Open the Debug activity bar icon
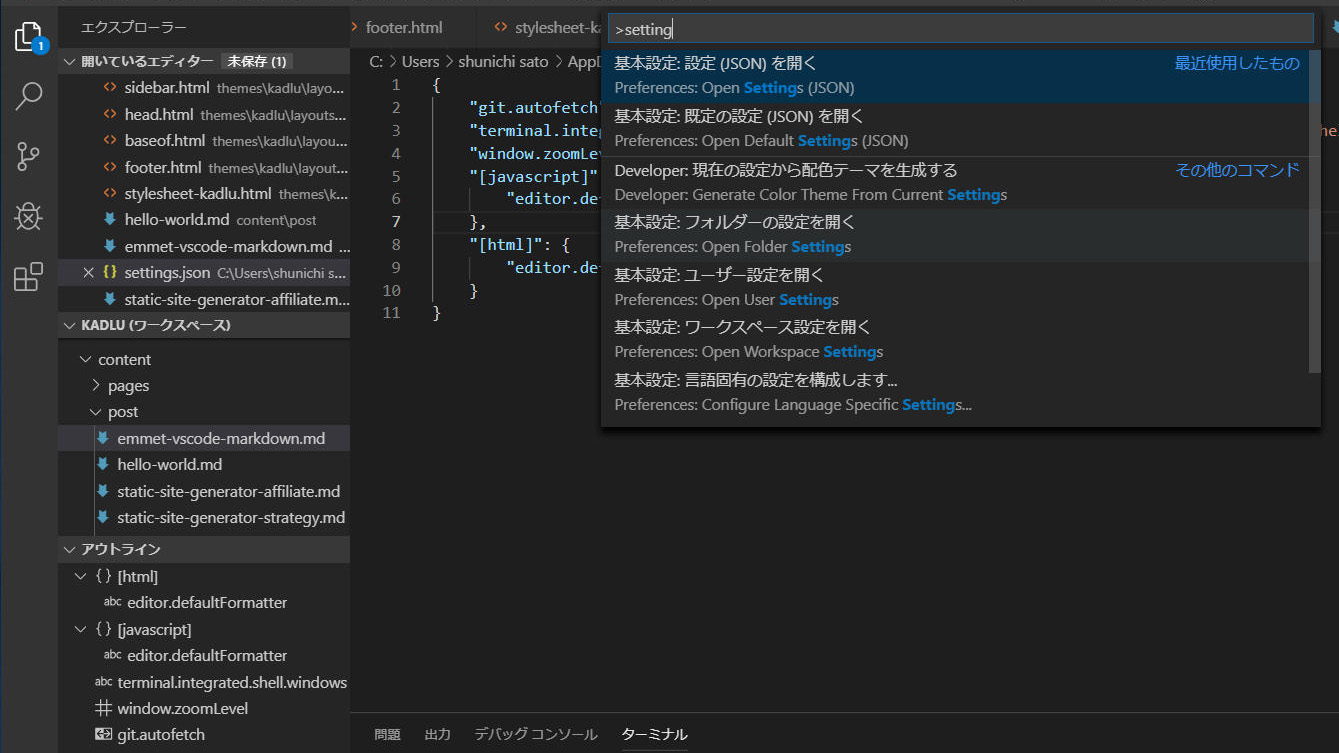The image size is (1339, 753). 29,216
